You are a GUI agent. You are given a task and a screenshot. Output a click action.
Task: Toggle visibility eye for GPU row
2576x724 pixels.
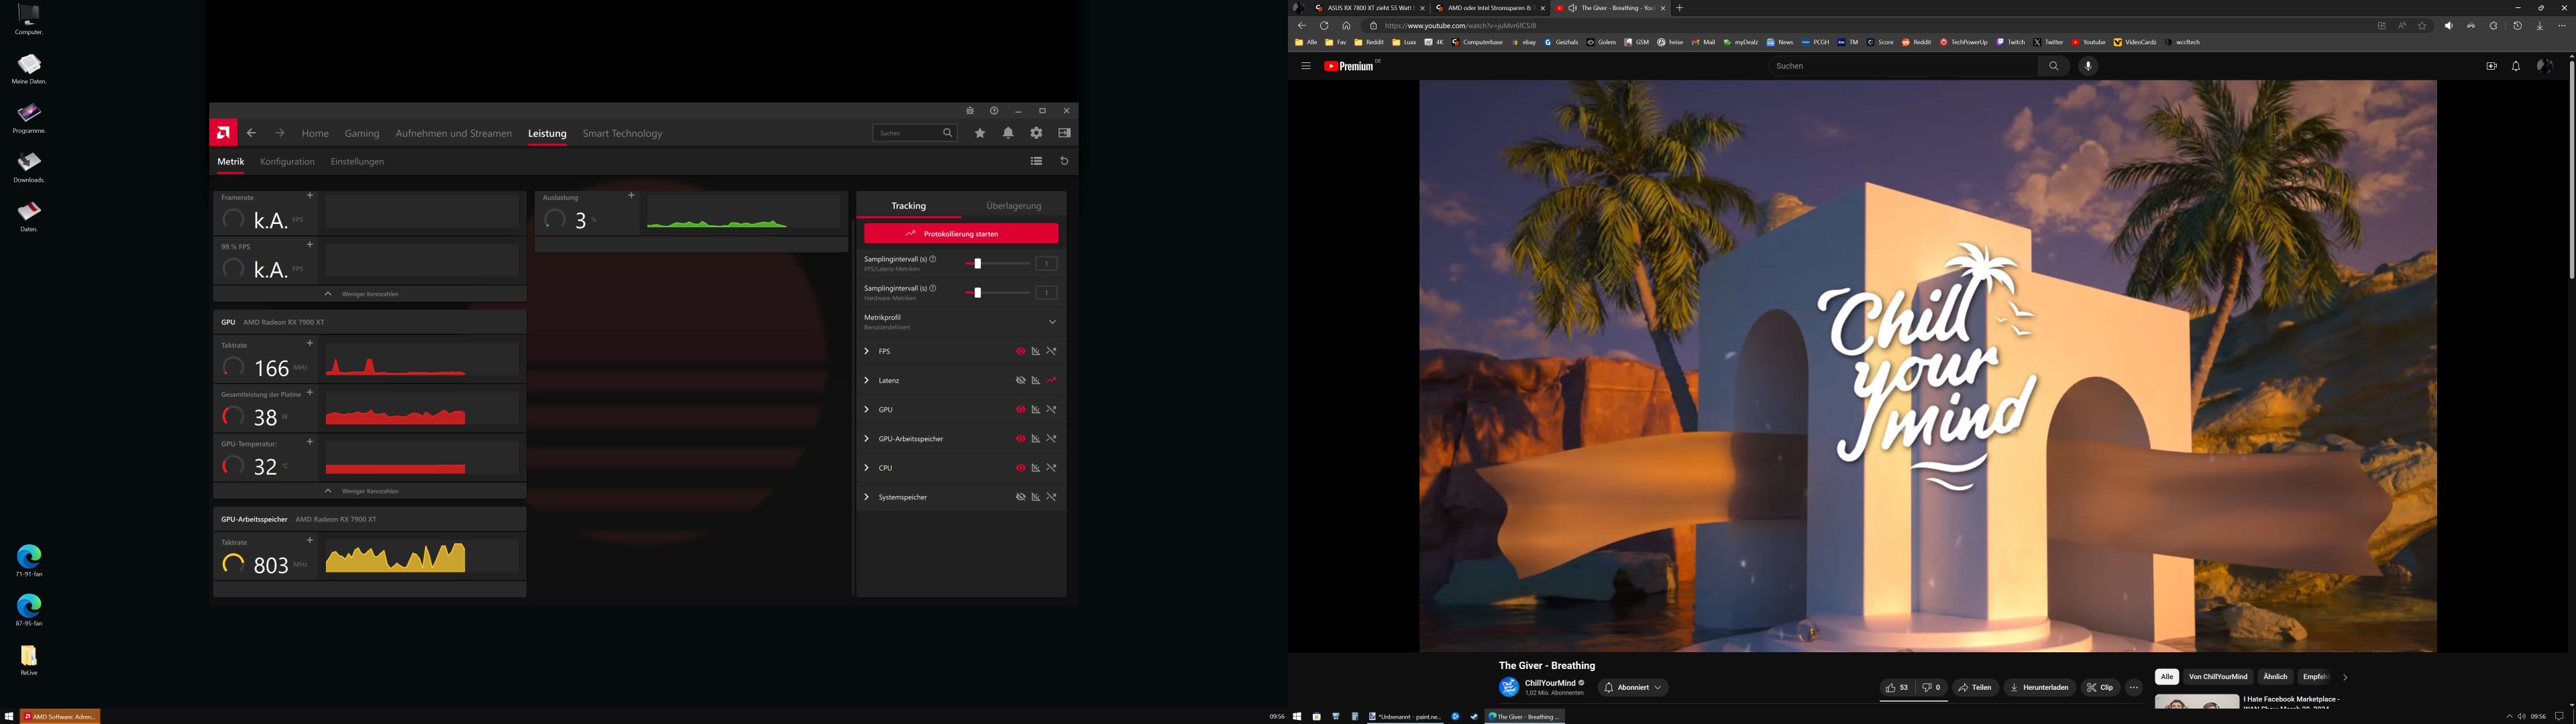(1020, 410)
